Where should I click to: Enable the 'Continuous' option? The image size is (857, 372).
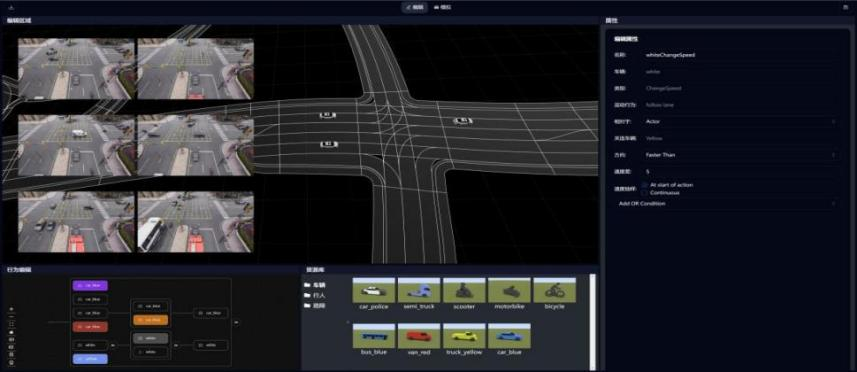[645, 192]
